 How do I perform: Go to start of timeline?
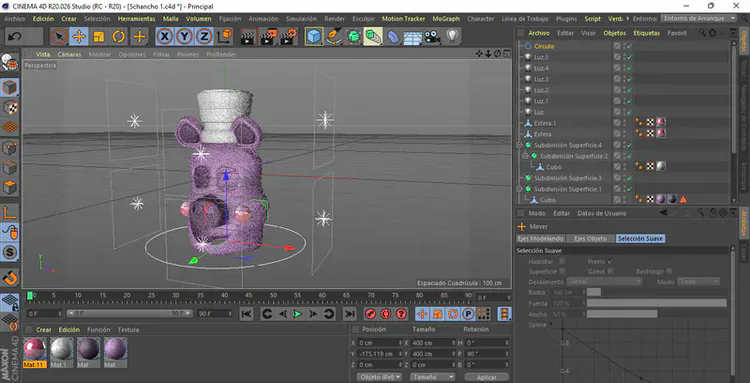(246, 314)
